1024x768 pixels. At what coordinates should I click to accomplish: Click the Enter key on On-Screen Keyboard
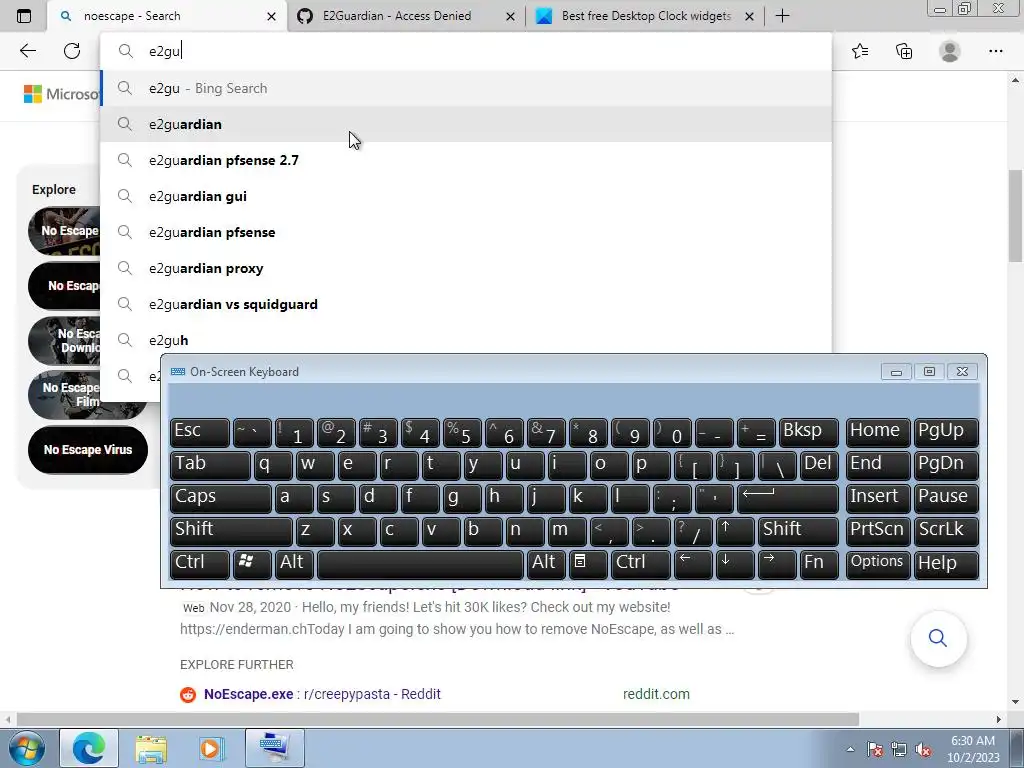787,497
